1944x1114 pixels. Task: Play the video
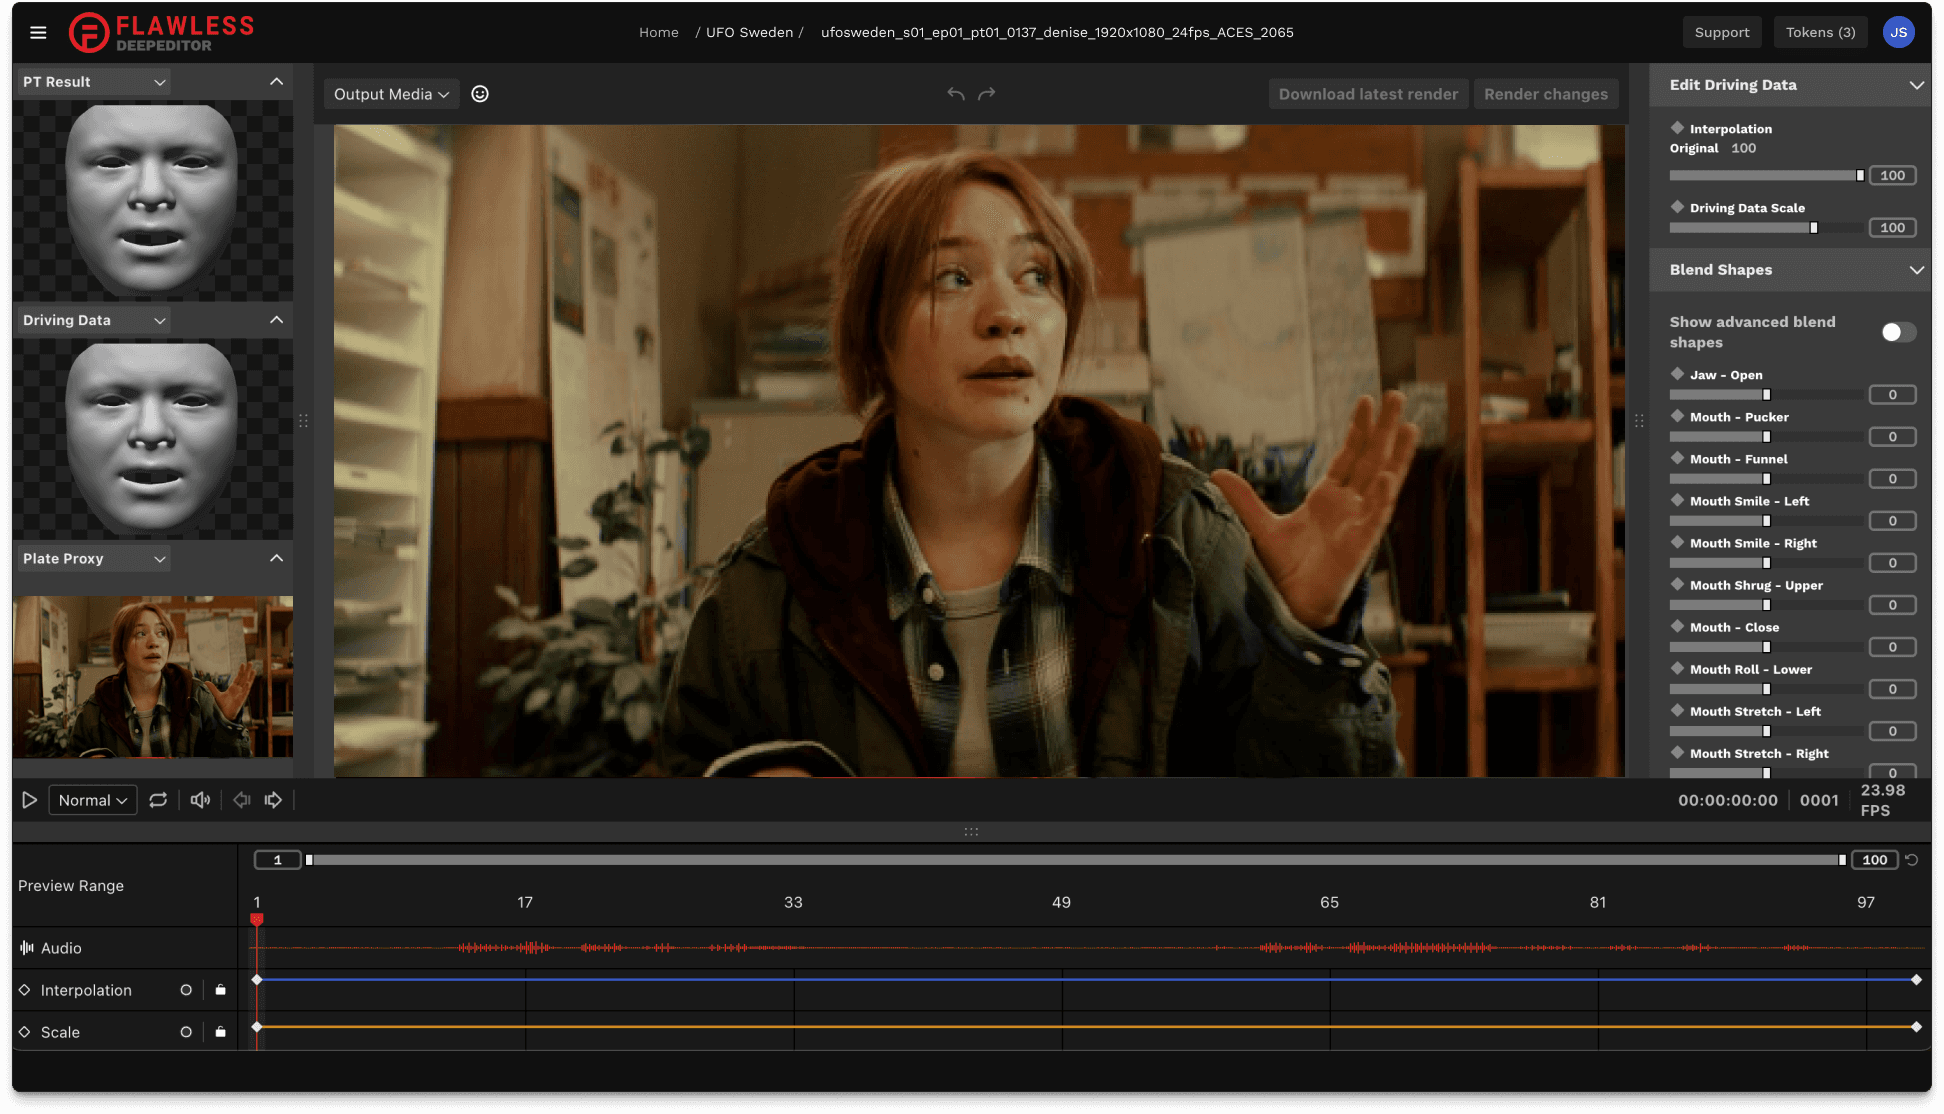[x=29, y=800]
